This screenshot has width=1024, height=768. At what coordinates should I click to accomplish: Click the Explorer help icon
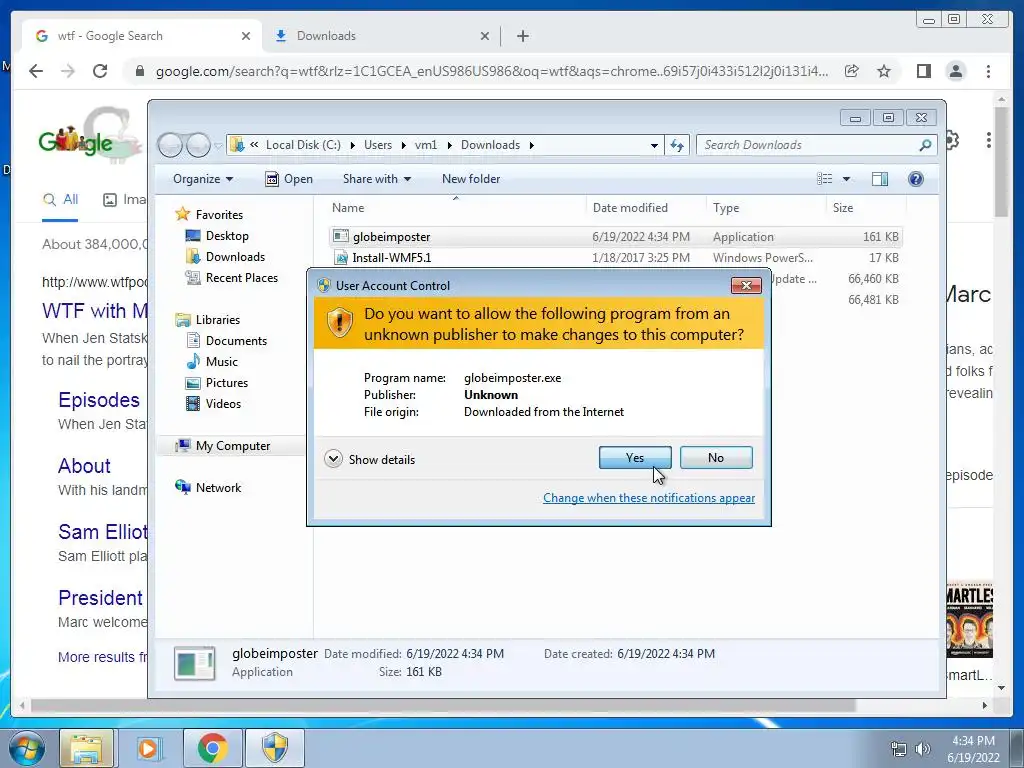[916, 179]
